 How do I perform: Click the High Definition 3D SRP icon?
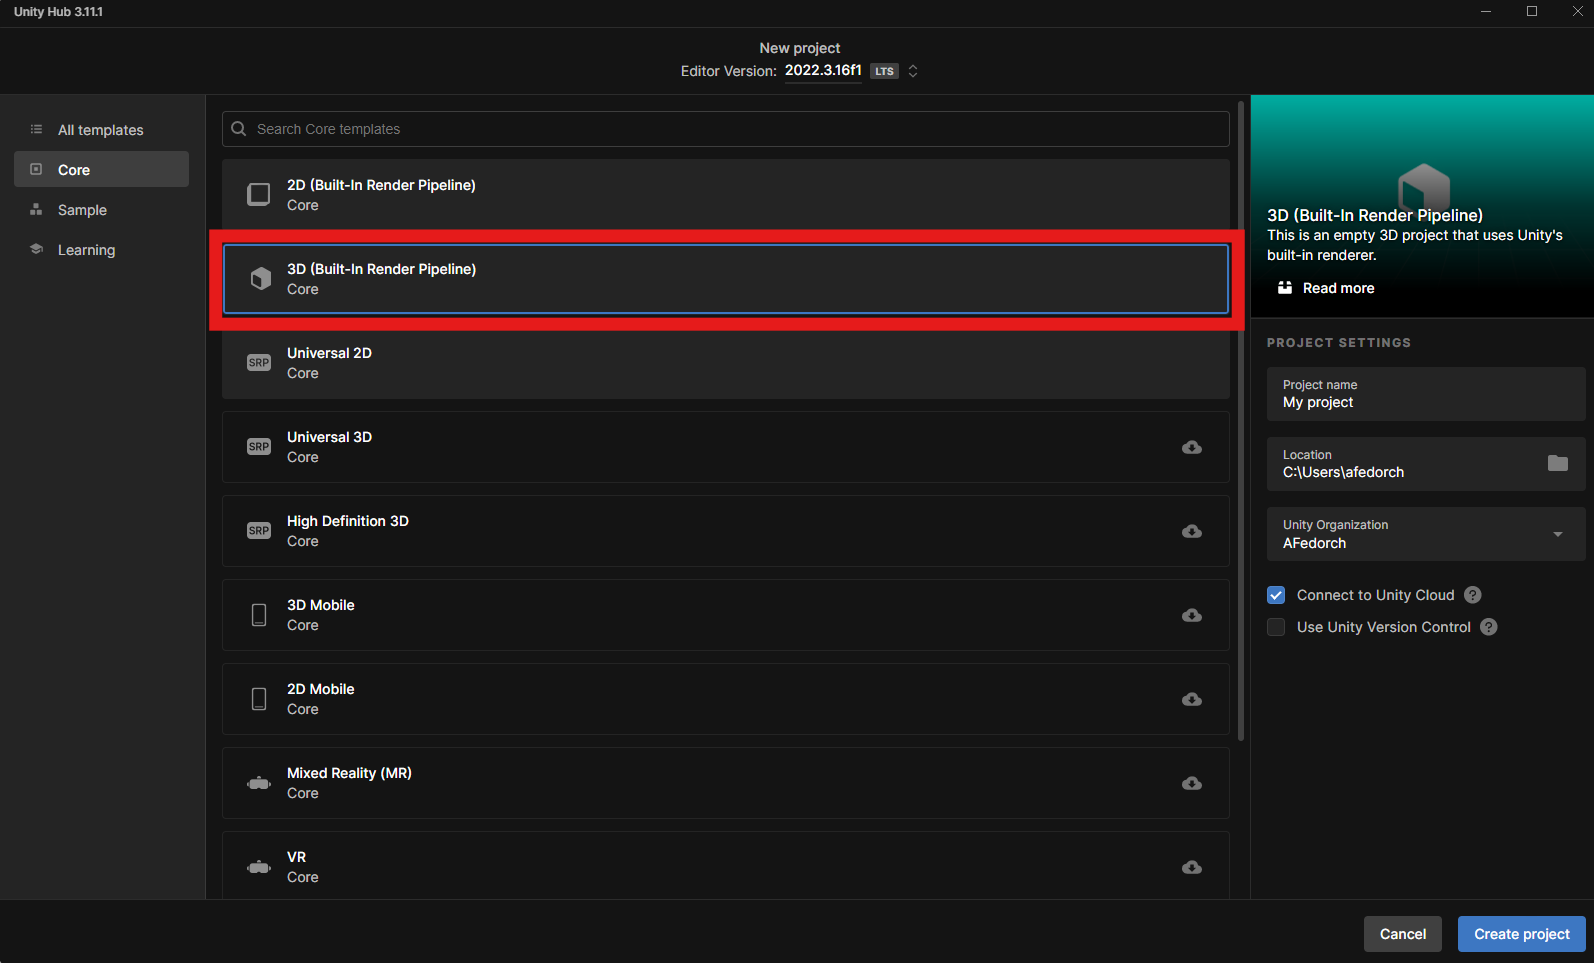(x=259, y=531)
